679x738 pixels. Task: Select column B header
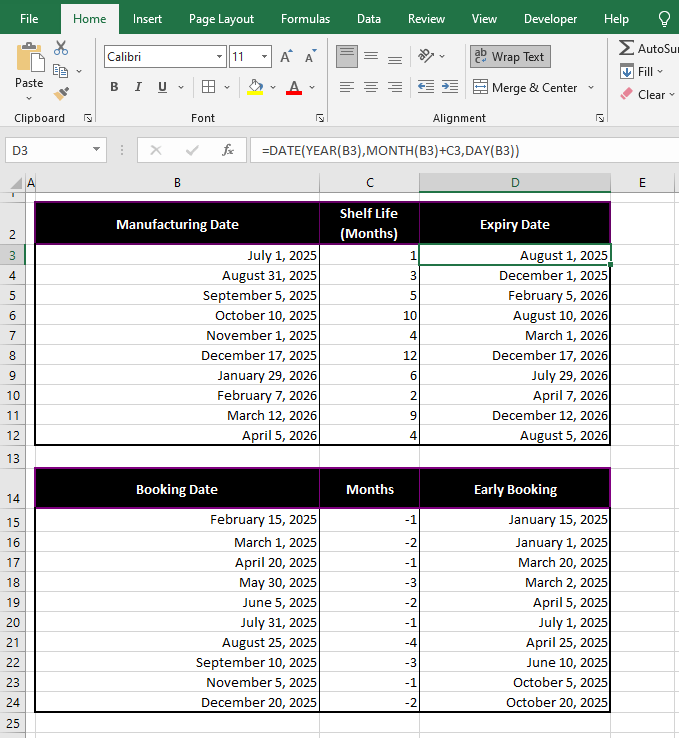click(x=177, y=183)
